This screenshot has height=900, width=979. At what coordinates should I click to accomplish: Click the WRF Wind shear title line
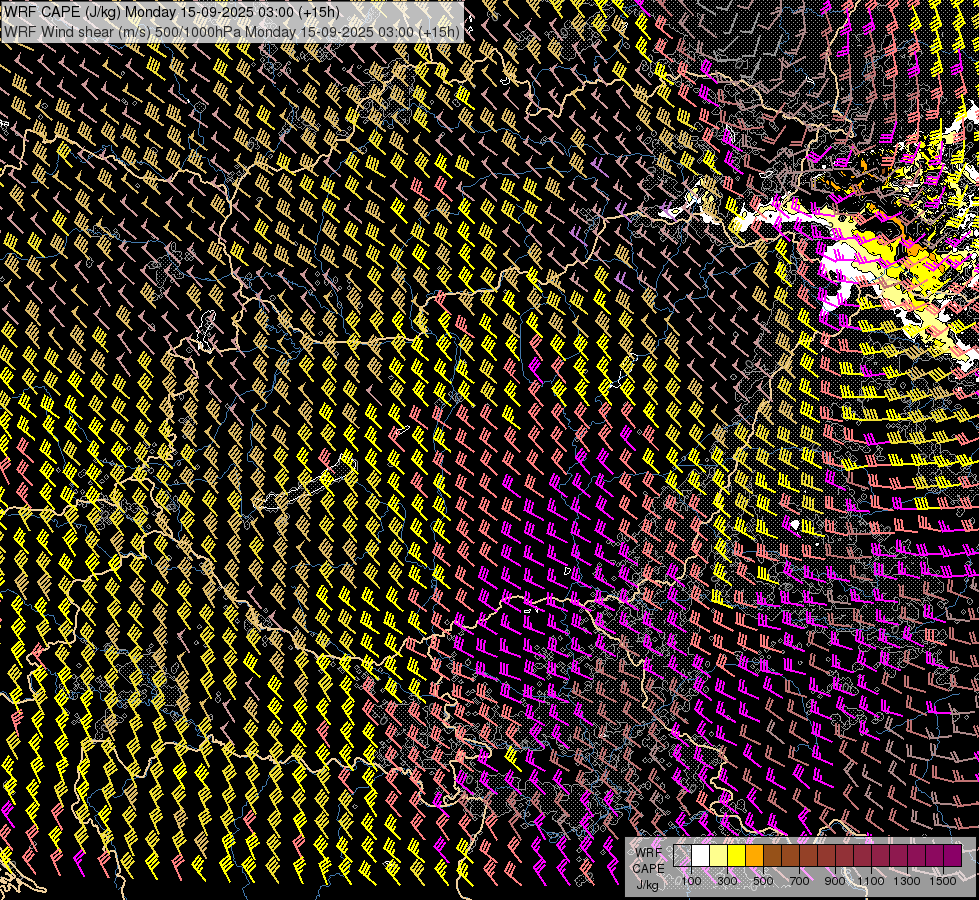click(232, 31)
